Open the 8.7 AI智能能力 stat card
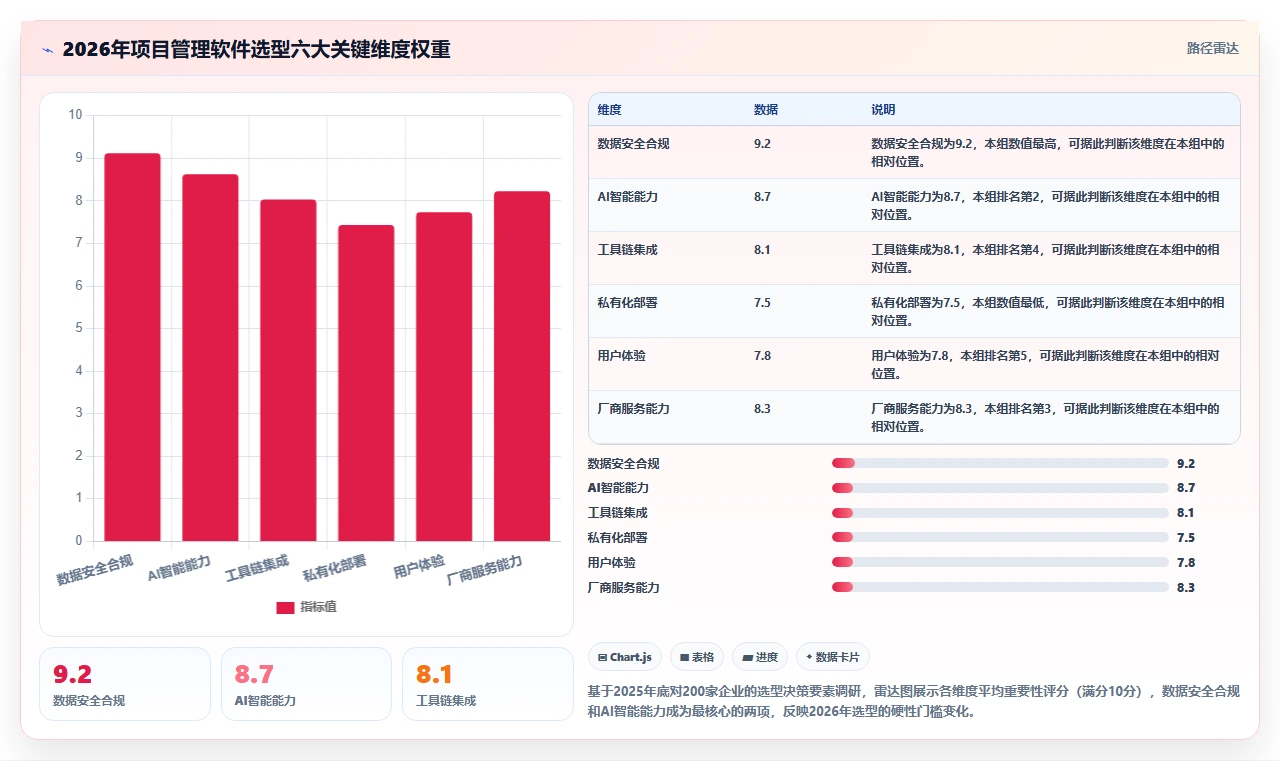 306,684
